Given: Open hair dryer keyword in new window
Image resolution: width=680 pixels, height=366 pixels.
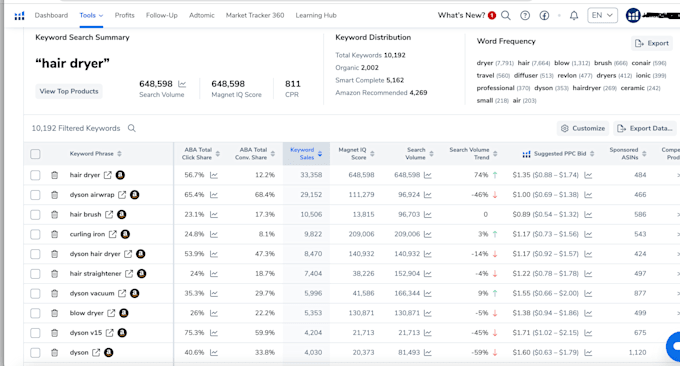Looking at the screenshot, I should point(108,175).
